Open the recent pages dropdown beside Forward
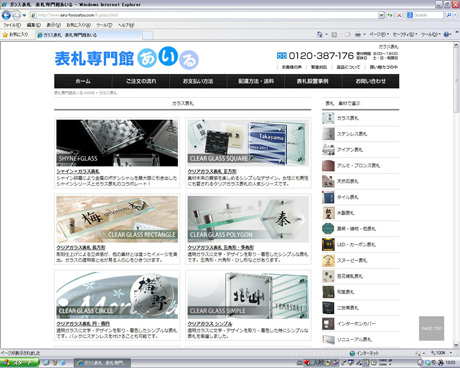Viewport: 460px width, 368px height. (24, 15)
